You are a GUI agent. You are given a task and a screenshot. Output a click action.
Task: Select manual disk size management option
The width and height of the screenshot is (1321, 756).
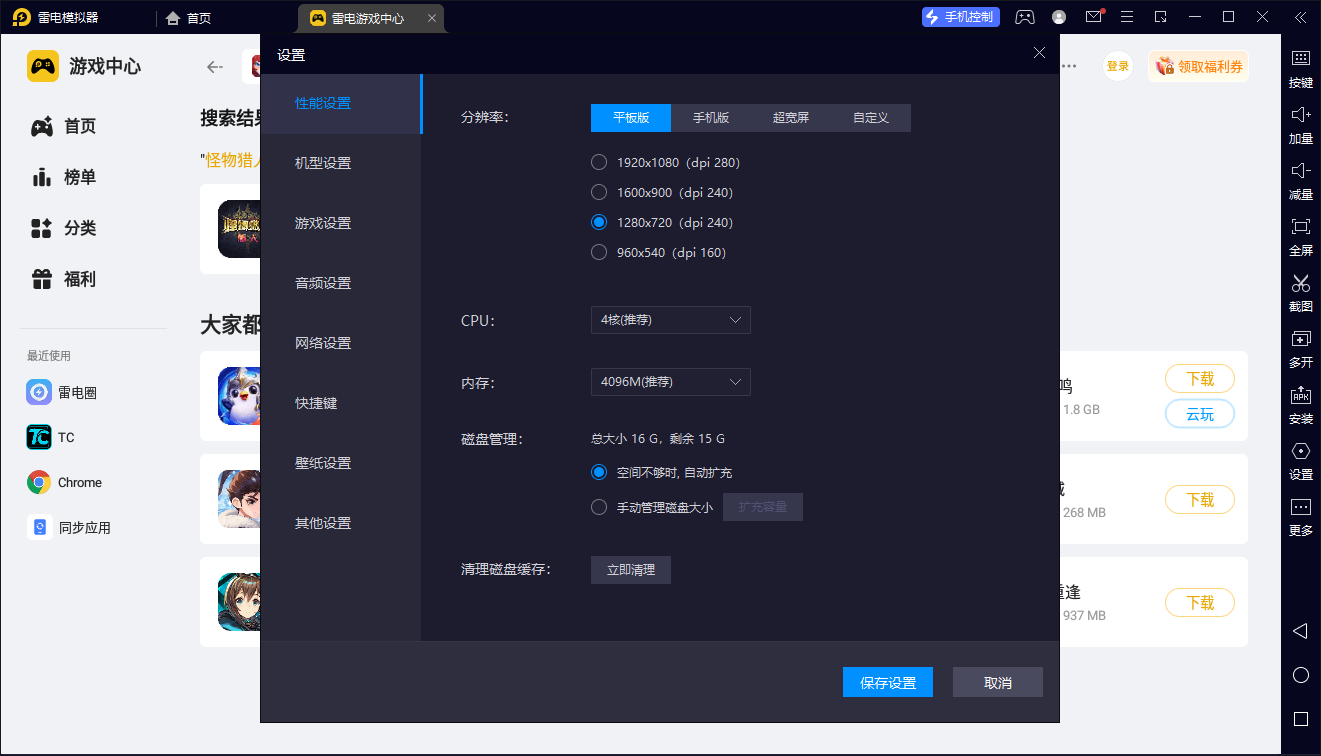coord(599,507)
